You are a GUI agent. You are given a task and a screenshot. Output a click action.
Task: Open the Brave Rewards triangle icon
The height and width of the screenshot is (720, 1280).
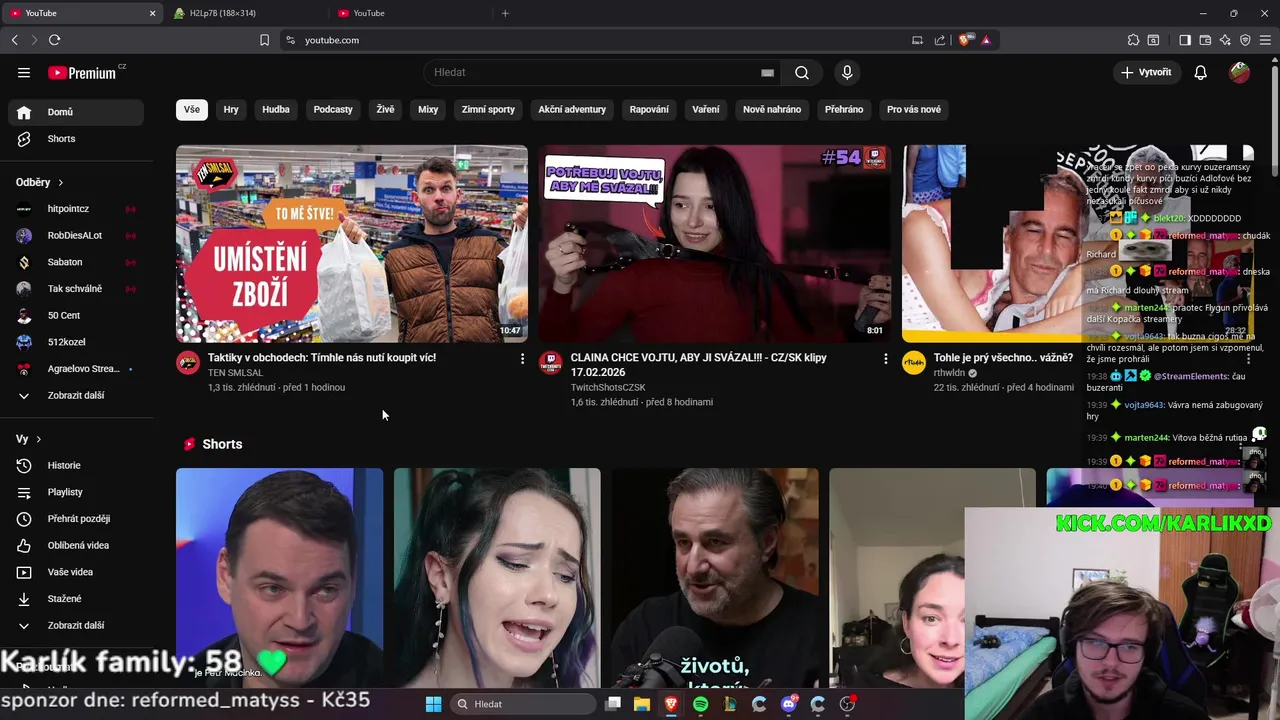click(986, 40)
